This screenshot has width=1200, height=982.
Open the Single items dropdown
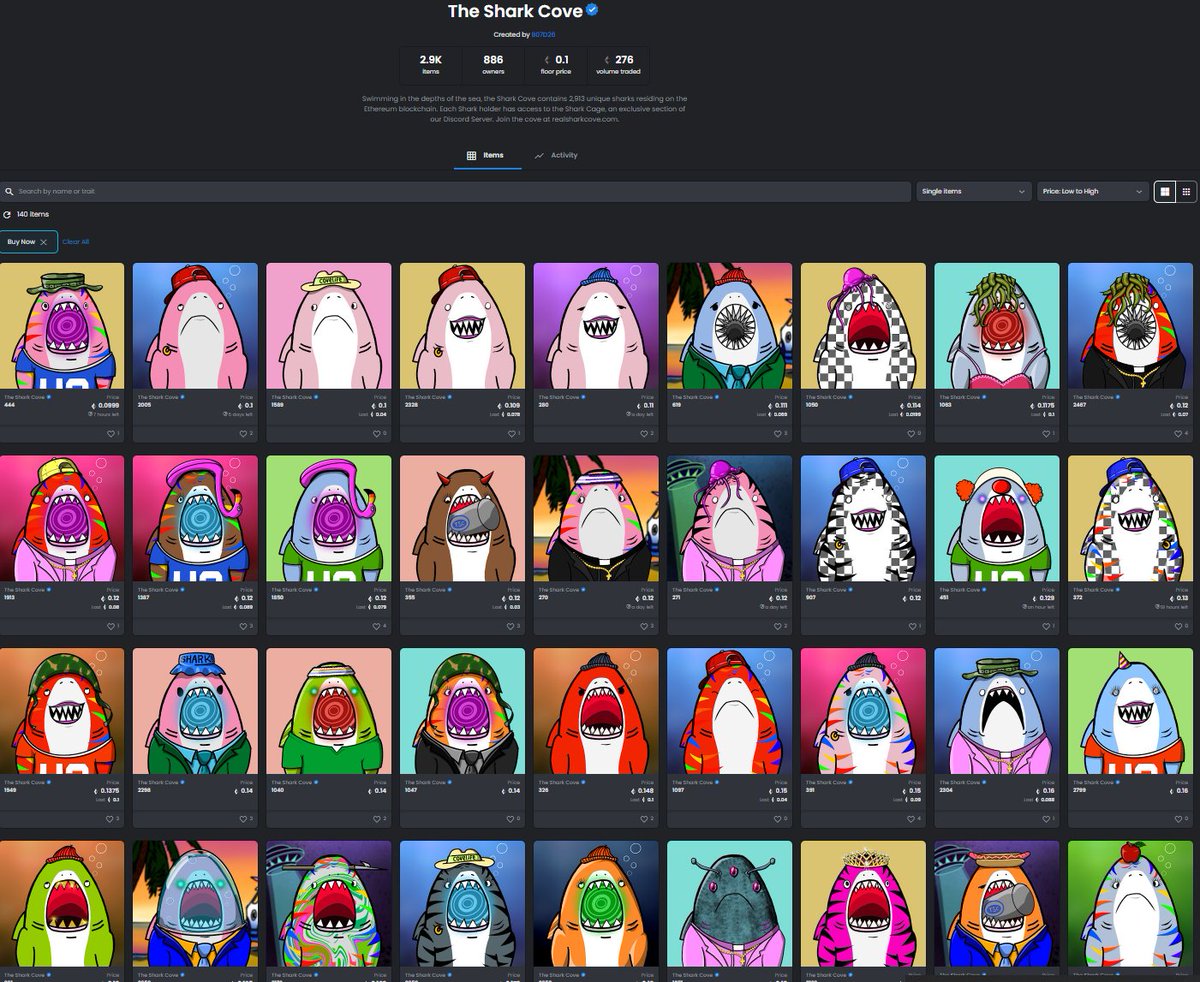point(974,191)
